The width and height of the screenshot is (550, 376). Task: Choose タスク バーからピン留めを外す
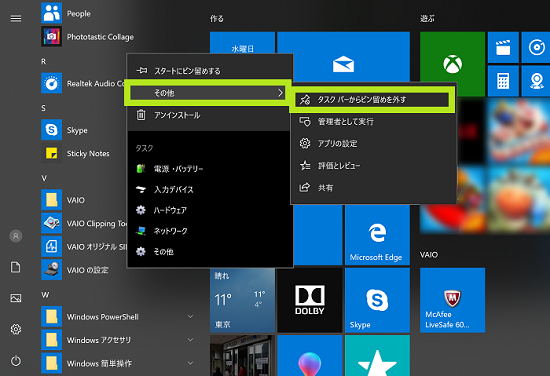click(x=372, y=100)
